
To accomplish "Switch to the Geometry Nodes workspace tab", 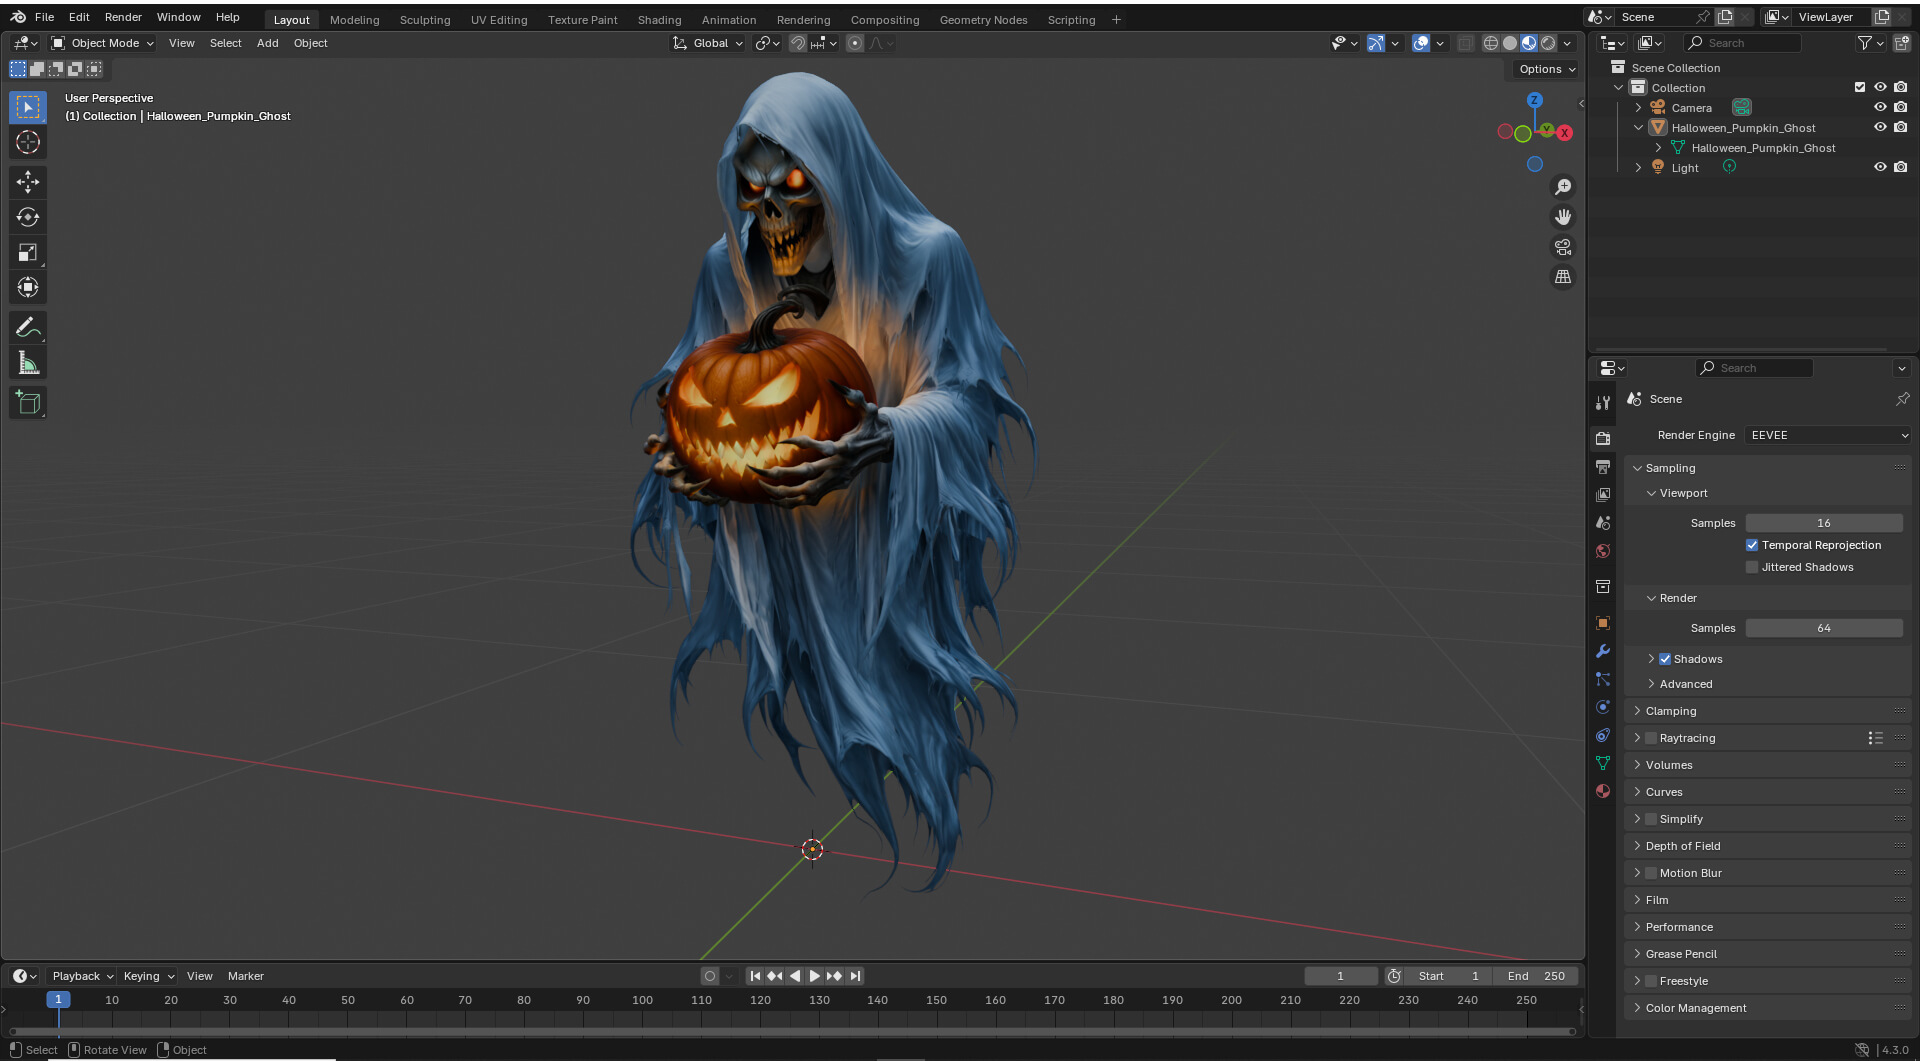I will (983, 20).
